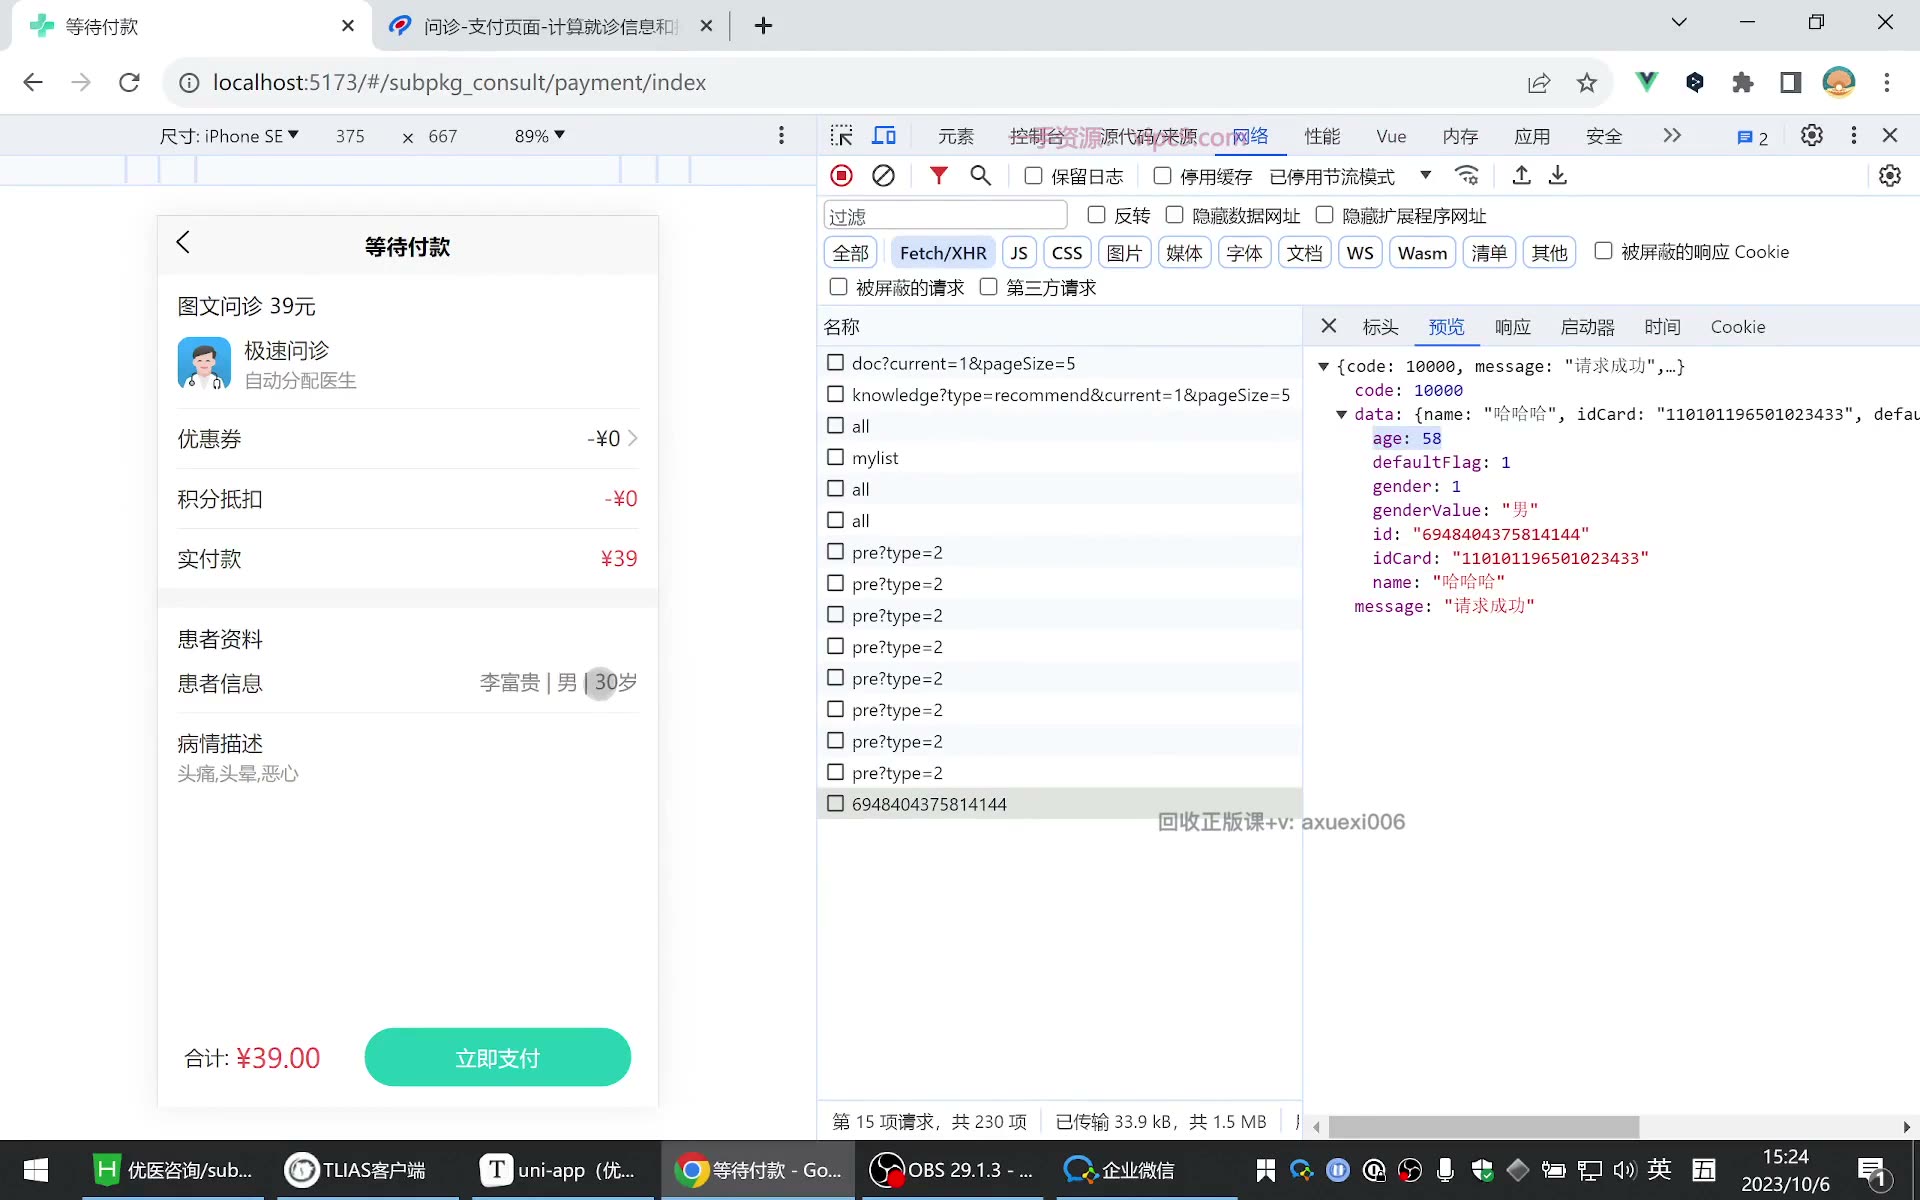The width and height of the screenshot is (1920, 1200).
Task: Open network search magnifier
Action: click(x=980, y=176)
